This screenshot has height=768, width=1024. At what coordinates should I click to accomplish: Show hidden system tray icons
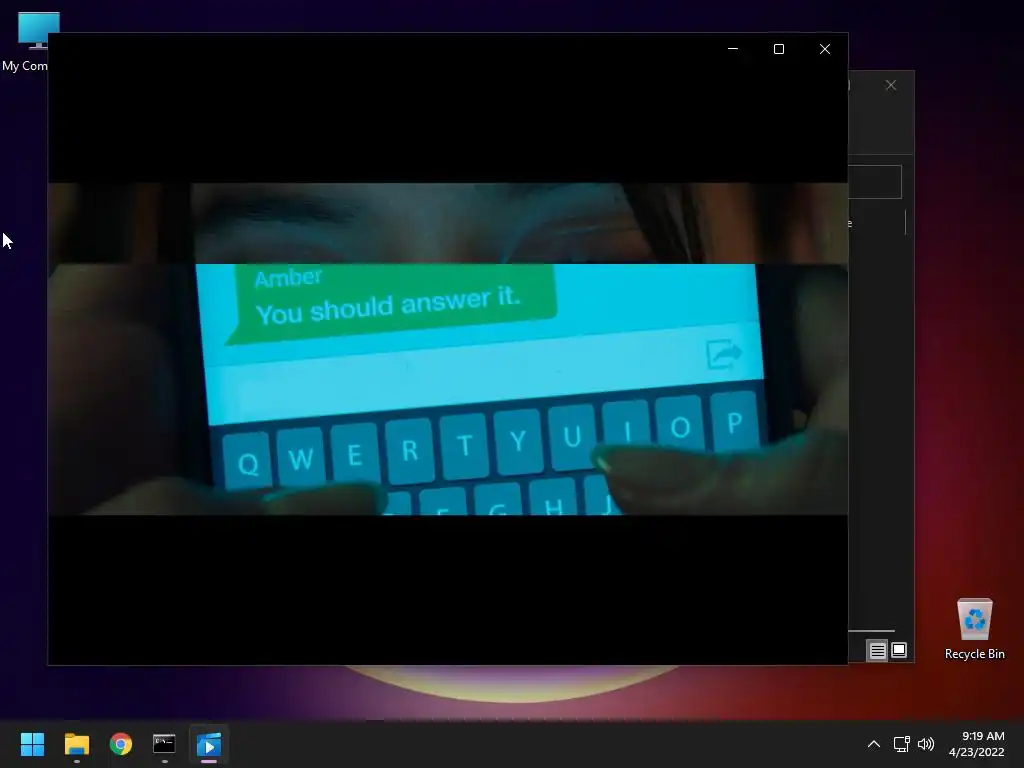tap(873, 744)
